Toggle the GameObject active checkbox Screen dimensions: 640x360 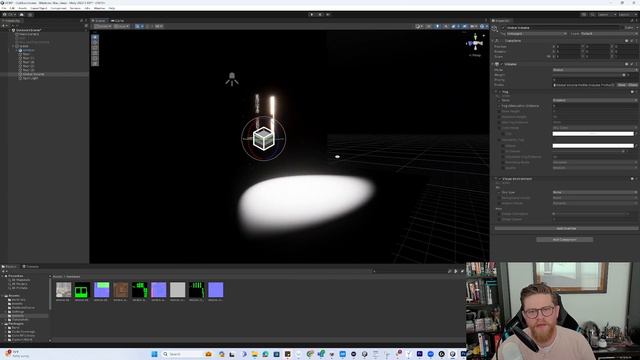(x=503, y=28)
